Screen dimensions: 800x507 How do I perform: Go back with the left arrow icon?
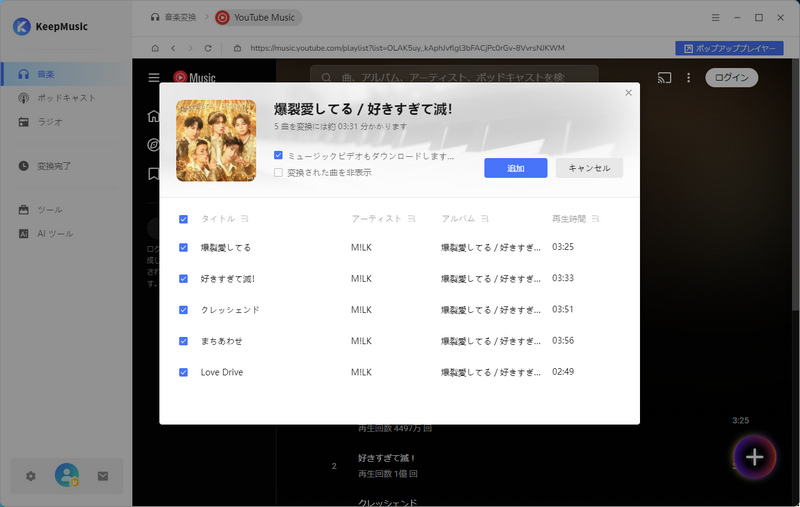[x=173, y=48]
